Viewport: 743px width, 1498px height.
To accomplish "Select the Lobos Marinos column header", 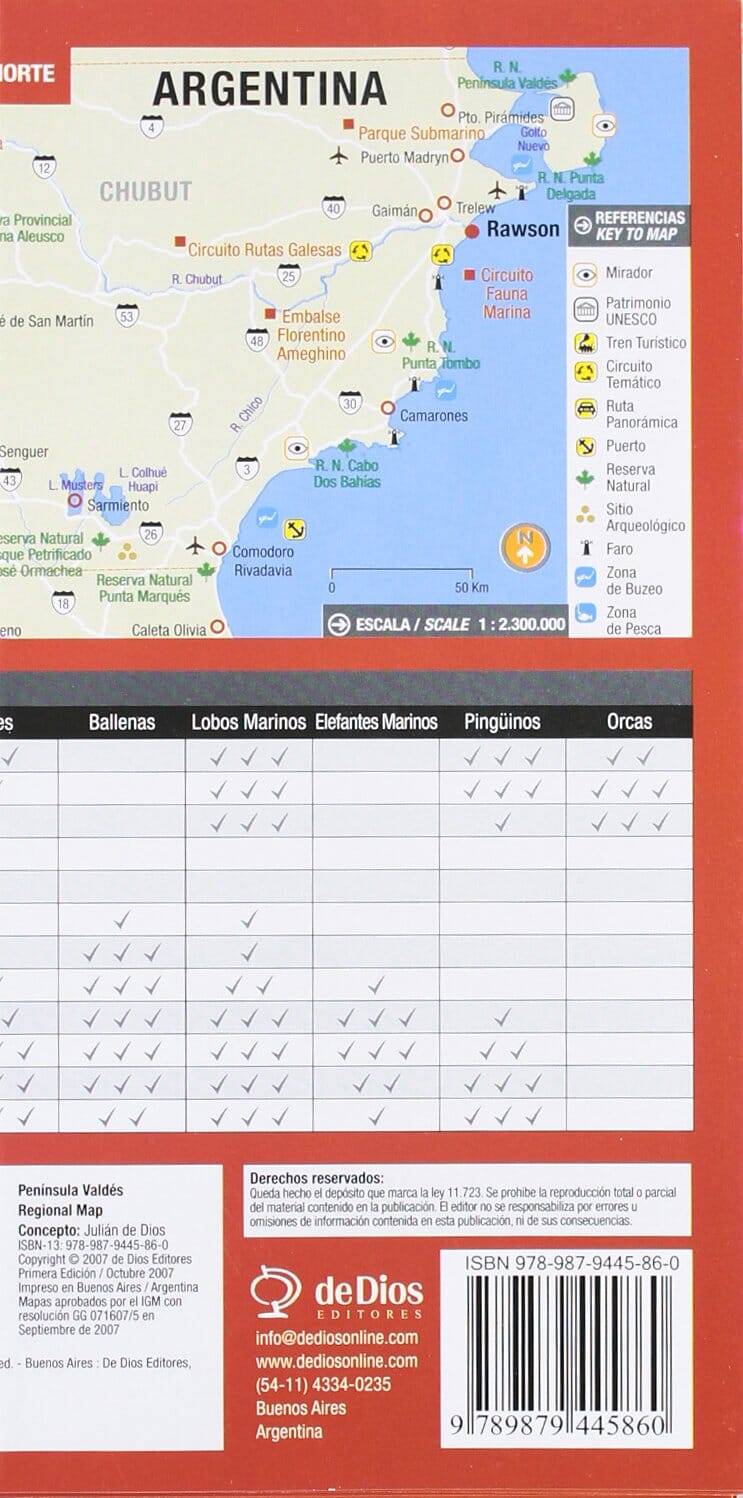I will coord(248,721).
